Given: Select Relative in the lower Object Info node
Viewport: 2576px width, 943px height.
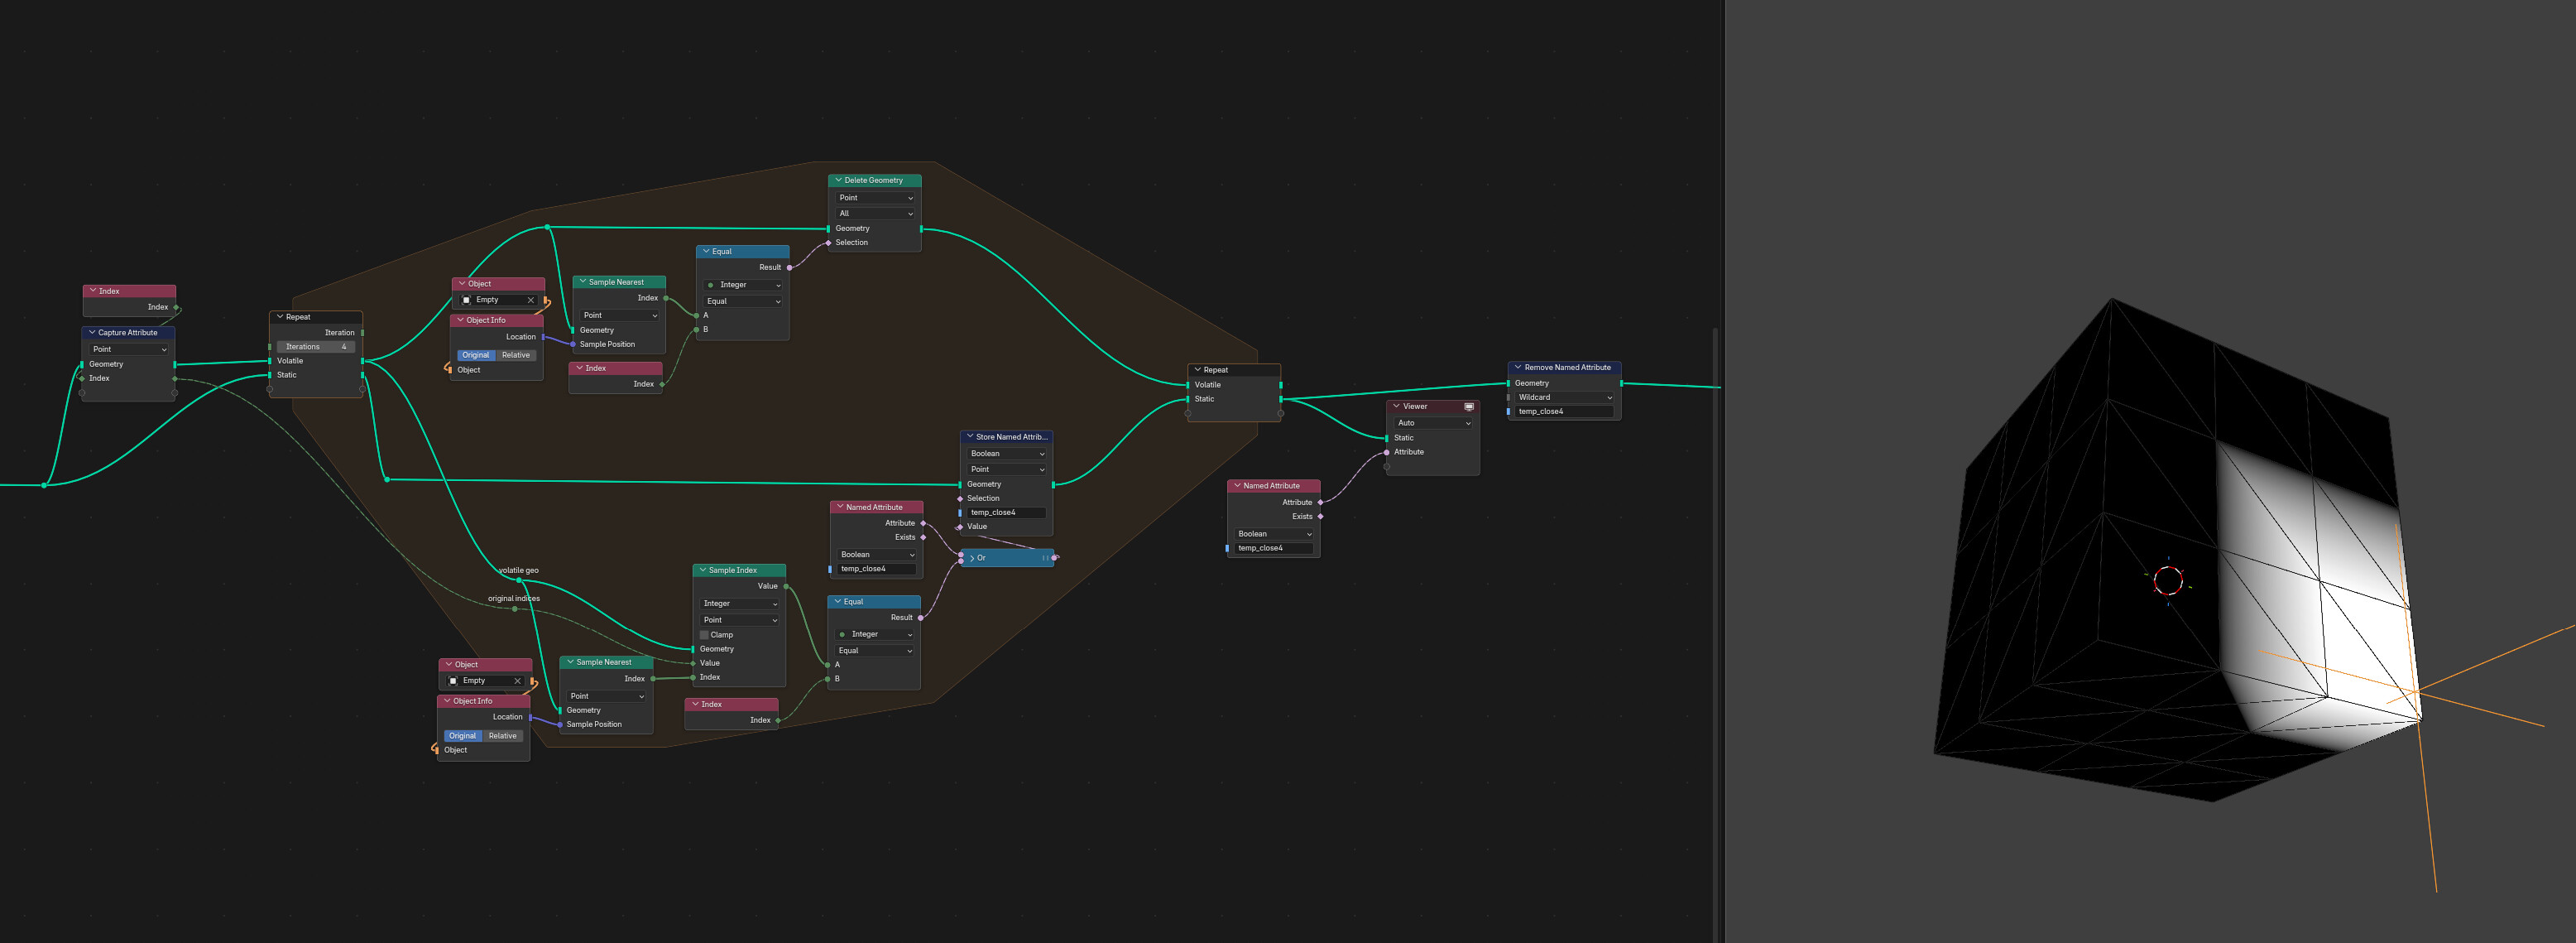Looking at the screenshot, I should pos(503,736).
